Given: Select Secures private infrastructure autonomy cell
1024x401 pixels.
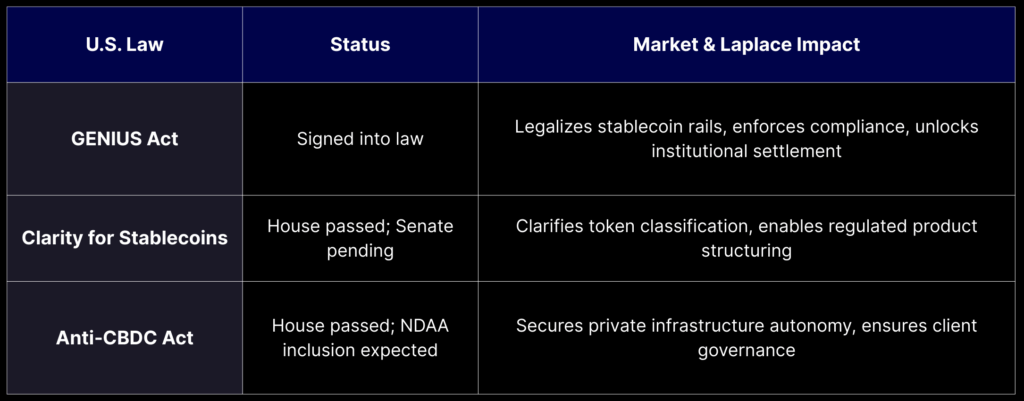Looking at the screenshot, I should coord(746,338).
